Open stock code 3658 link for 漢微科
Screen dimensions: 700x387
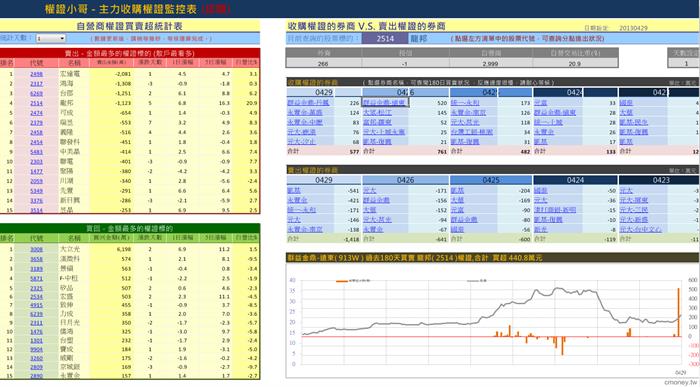point(37,259)
